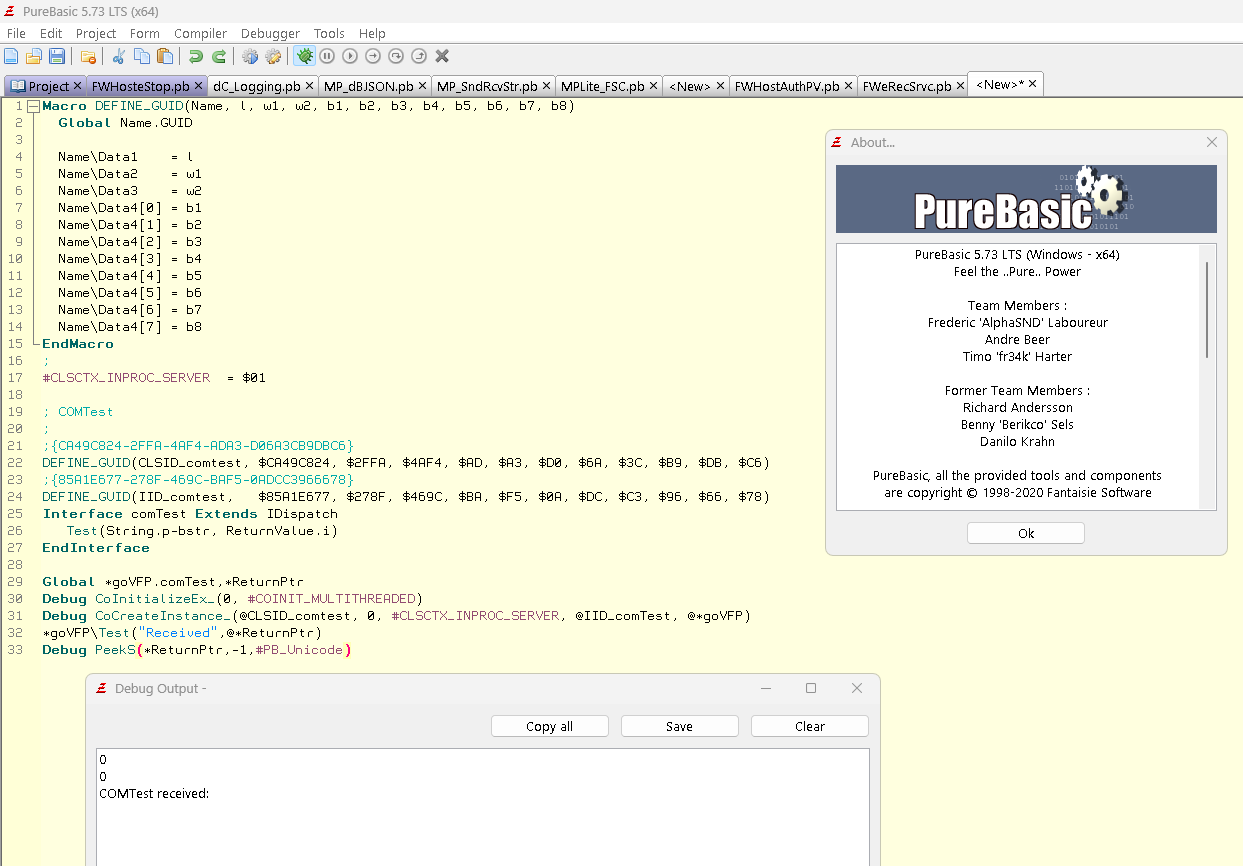Click the #CLSCTX_INPROC_SERVER constant on line 17
This screenshot has width=1243, height=866.
tap(126, 377)
